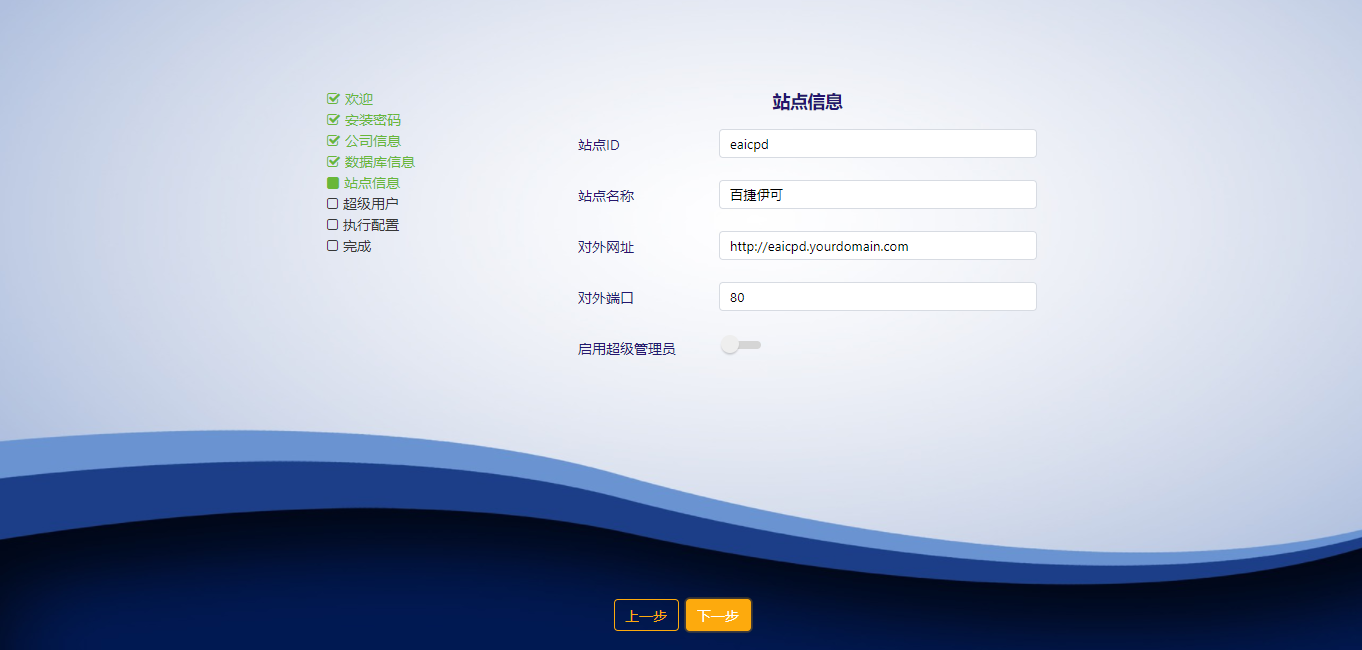Image resolution: width=1362 pixels, height=650 pixels.
Task: Click the checked icon beside 安装密码 step
Action: (334, 120)
